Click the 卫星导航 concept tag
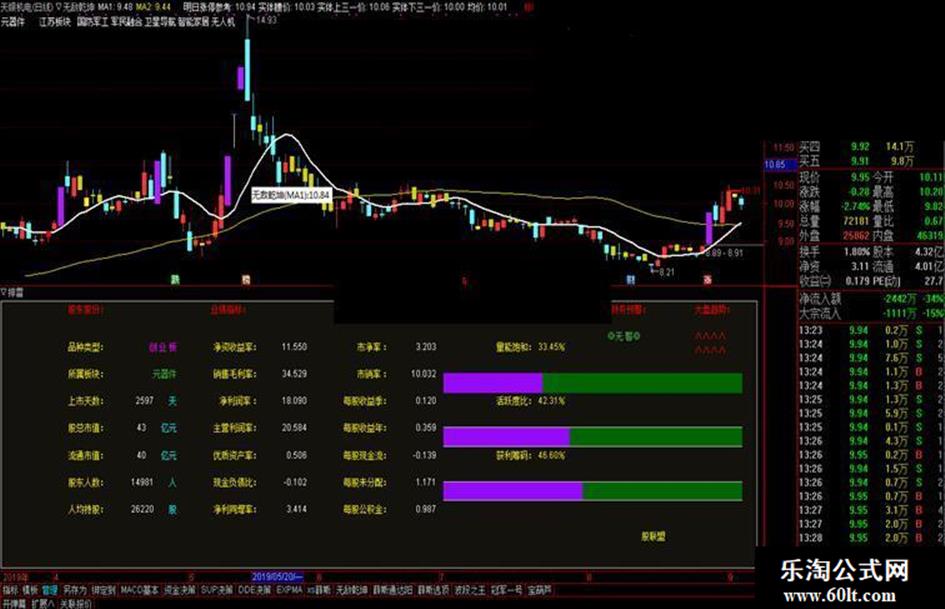 [x=160, y=22]
